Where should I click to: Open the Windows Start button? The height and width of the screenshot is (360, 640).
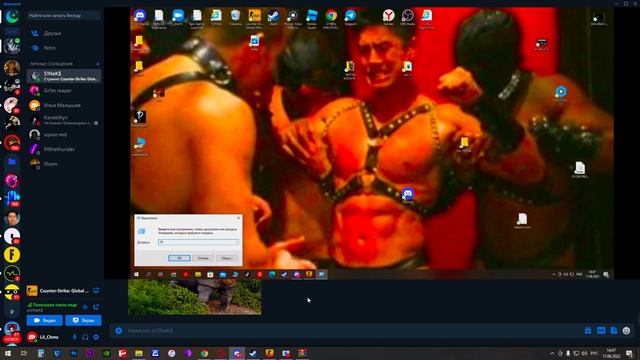pos(7,353)
